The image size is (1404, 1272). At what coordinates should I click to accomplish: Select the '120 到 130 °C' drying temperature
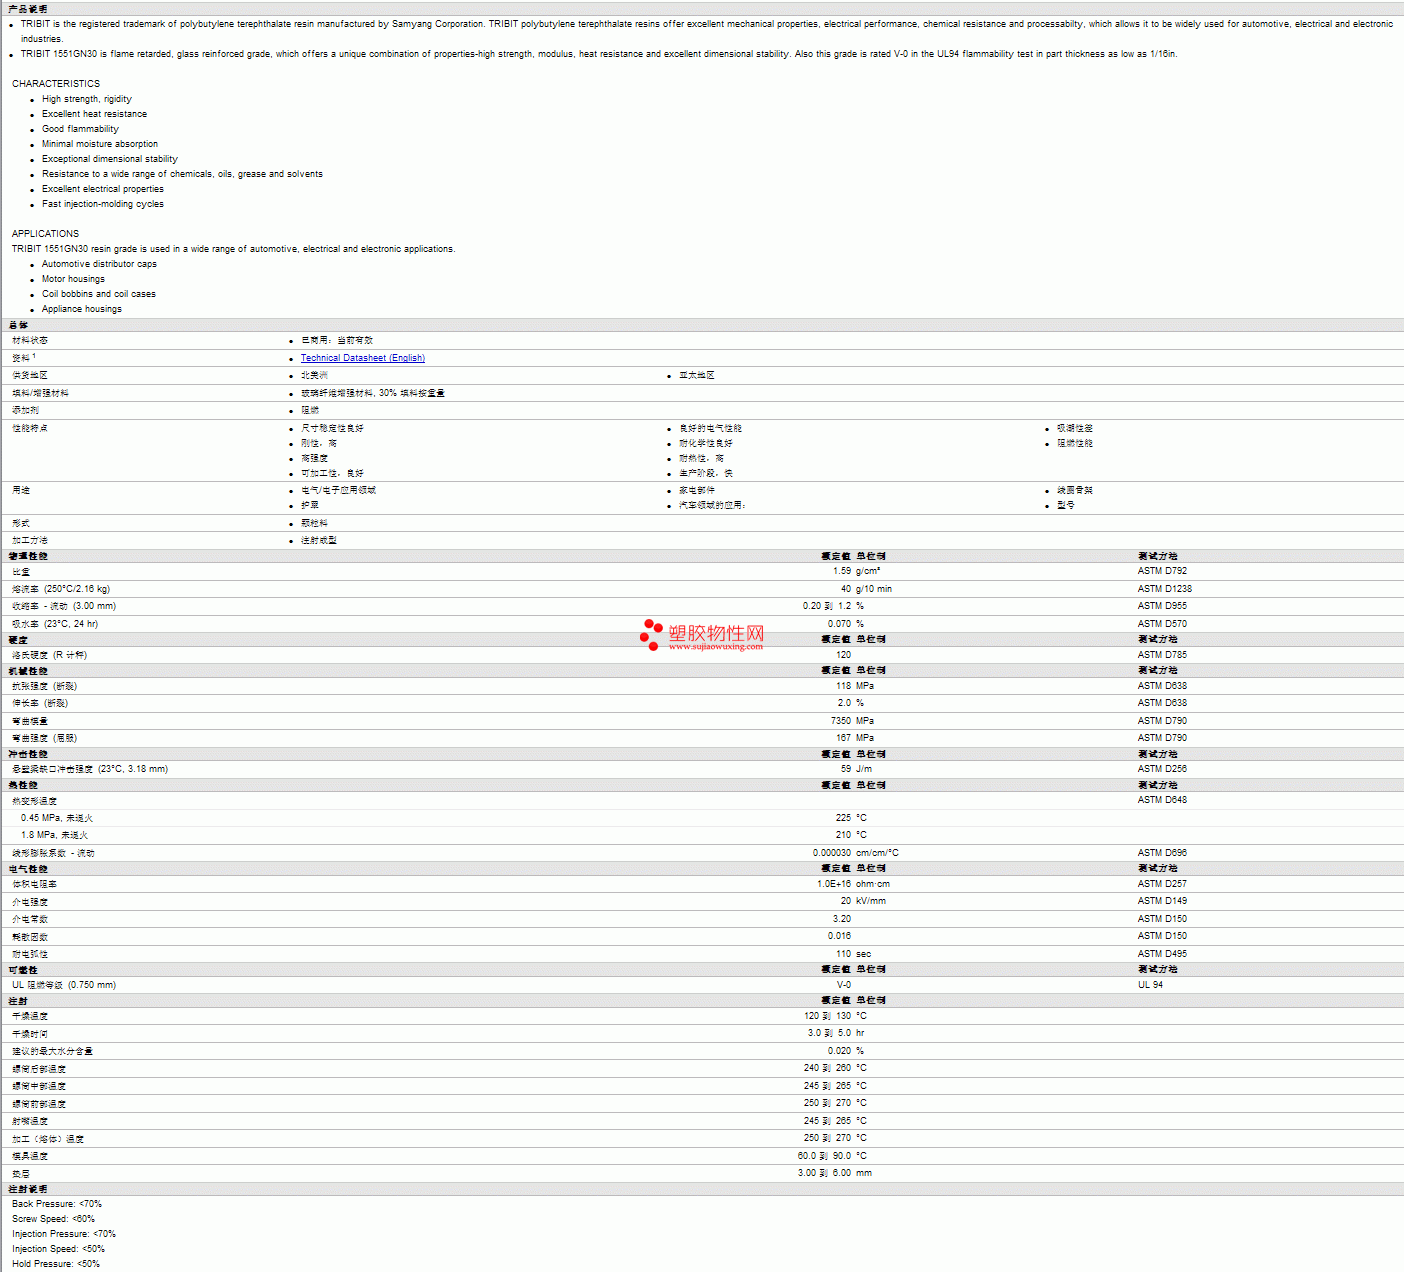tap(835, 1016)
